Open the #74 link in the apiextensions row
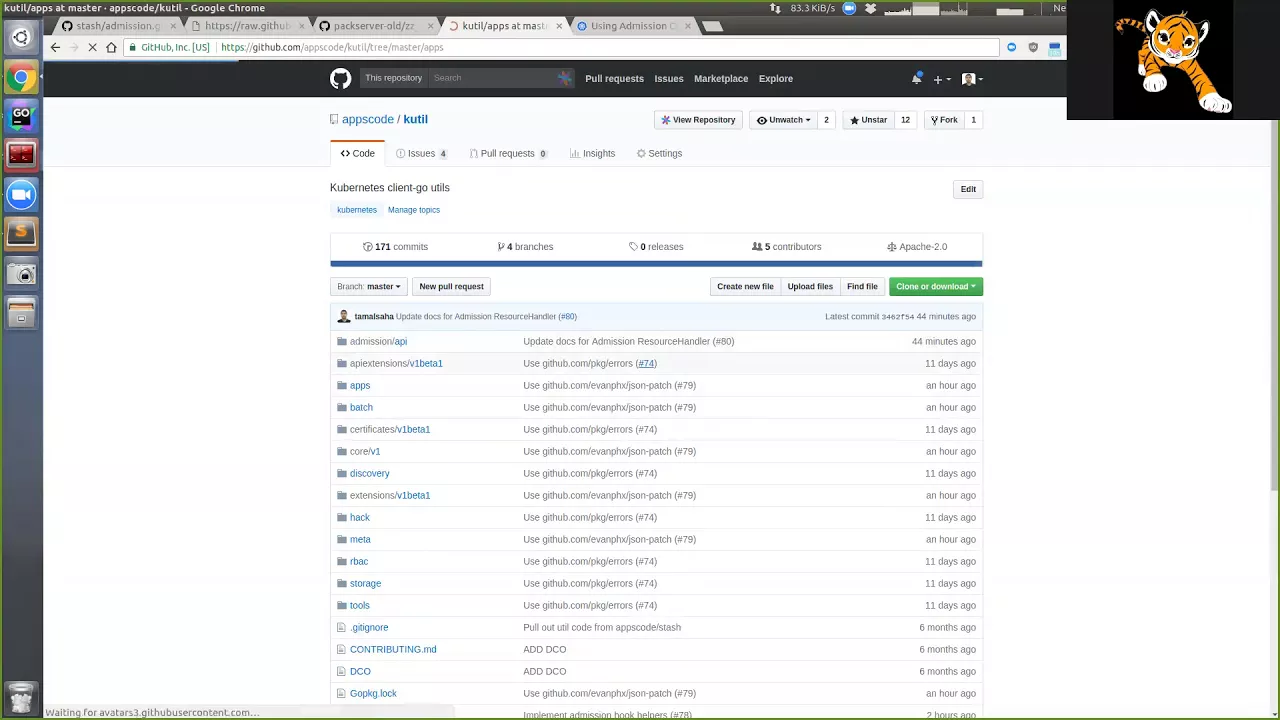This screenshot has width=1280, height=720. (646, 363)
